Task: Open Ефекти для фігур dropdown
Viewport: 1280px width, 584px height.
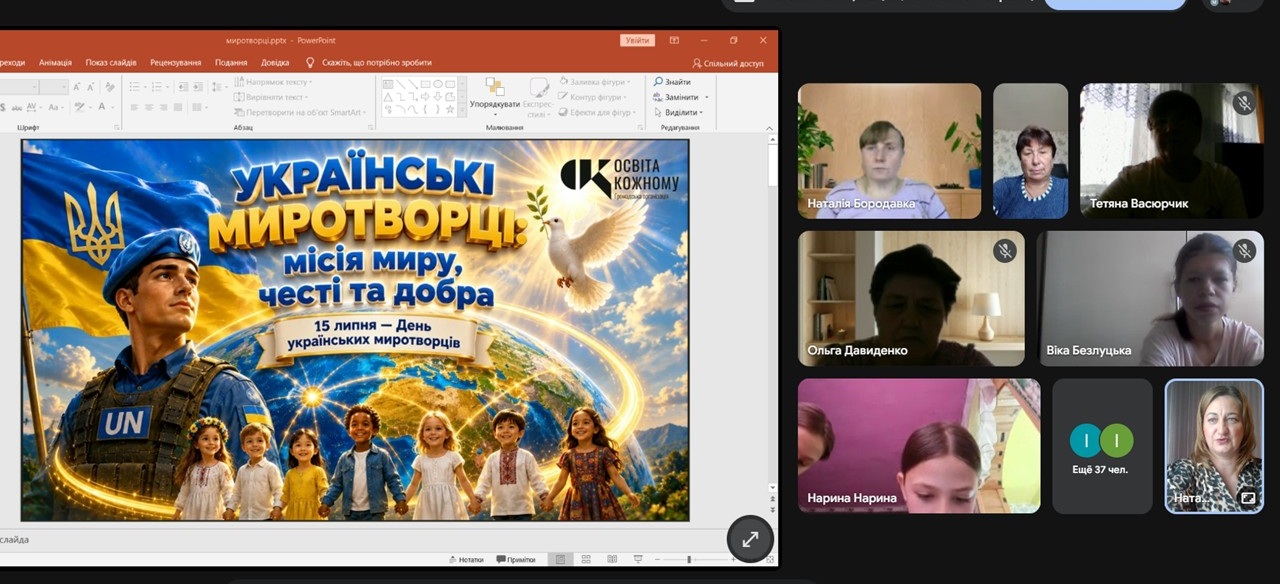Action: (598, 112)
